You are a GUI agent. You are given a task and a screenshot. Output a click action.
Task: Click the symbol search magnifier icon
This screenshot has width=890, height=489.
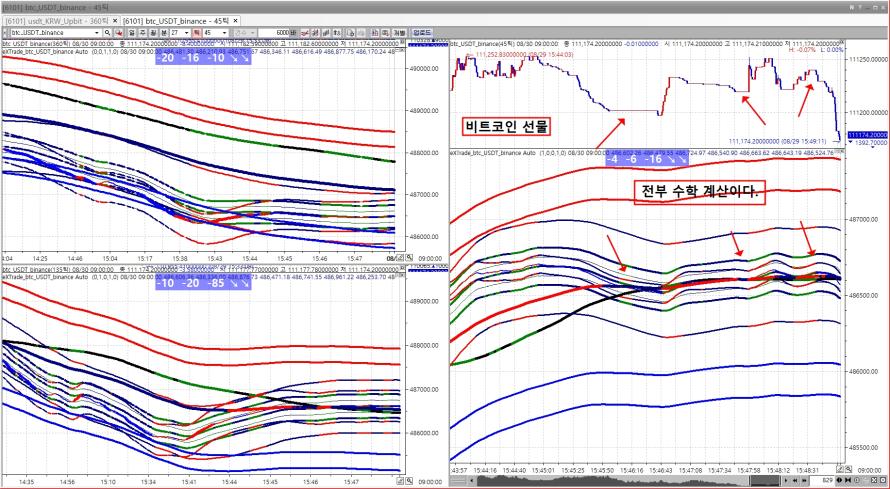107,32
